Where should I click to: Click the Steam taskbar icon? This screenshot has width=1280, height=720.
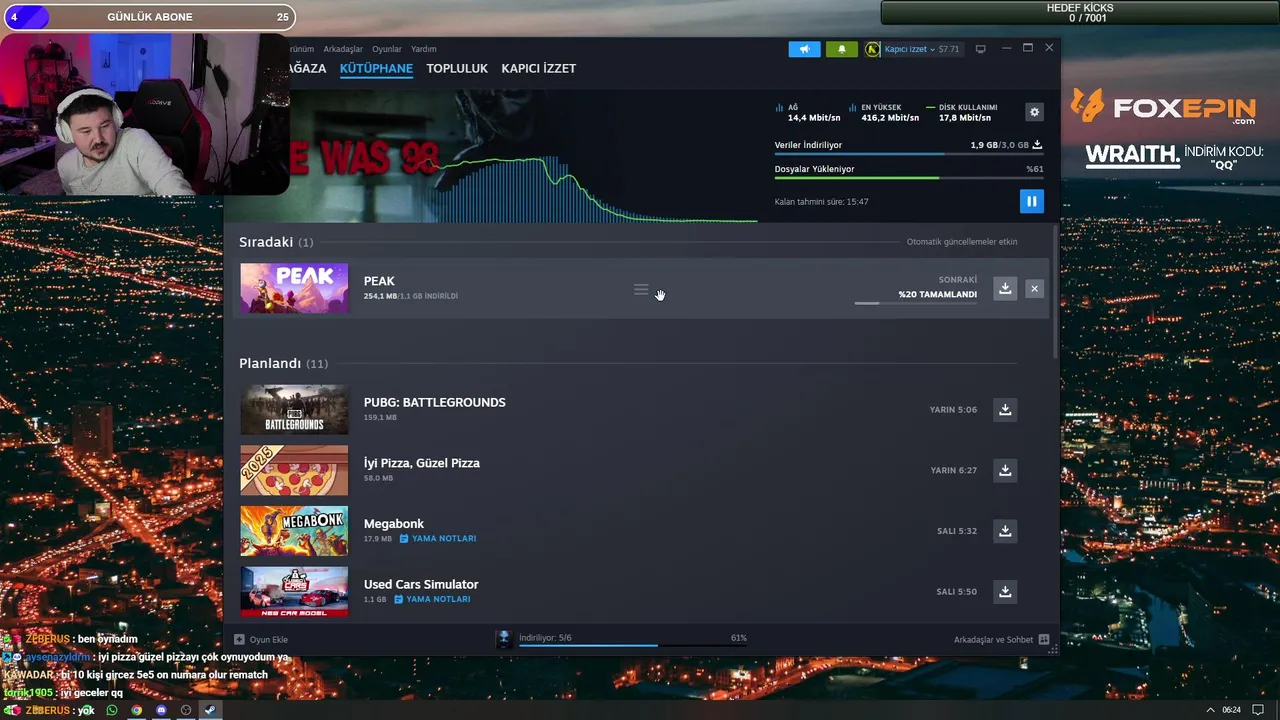point(209,710)
